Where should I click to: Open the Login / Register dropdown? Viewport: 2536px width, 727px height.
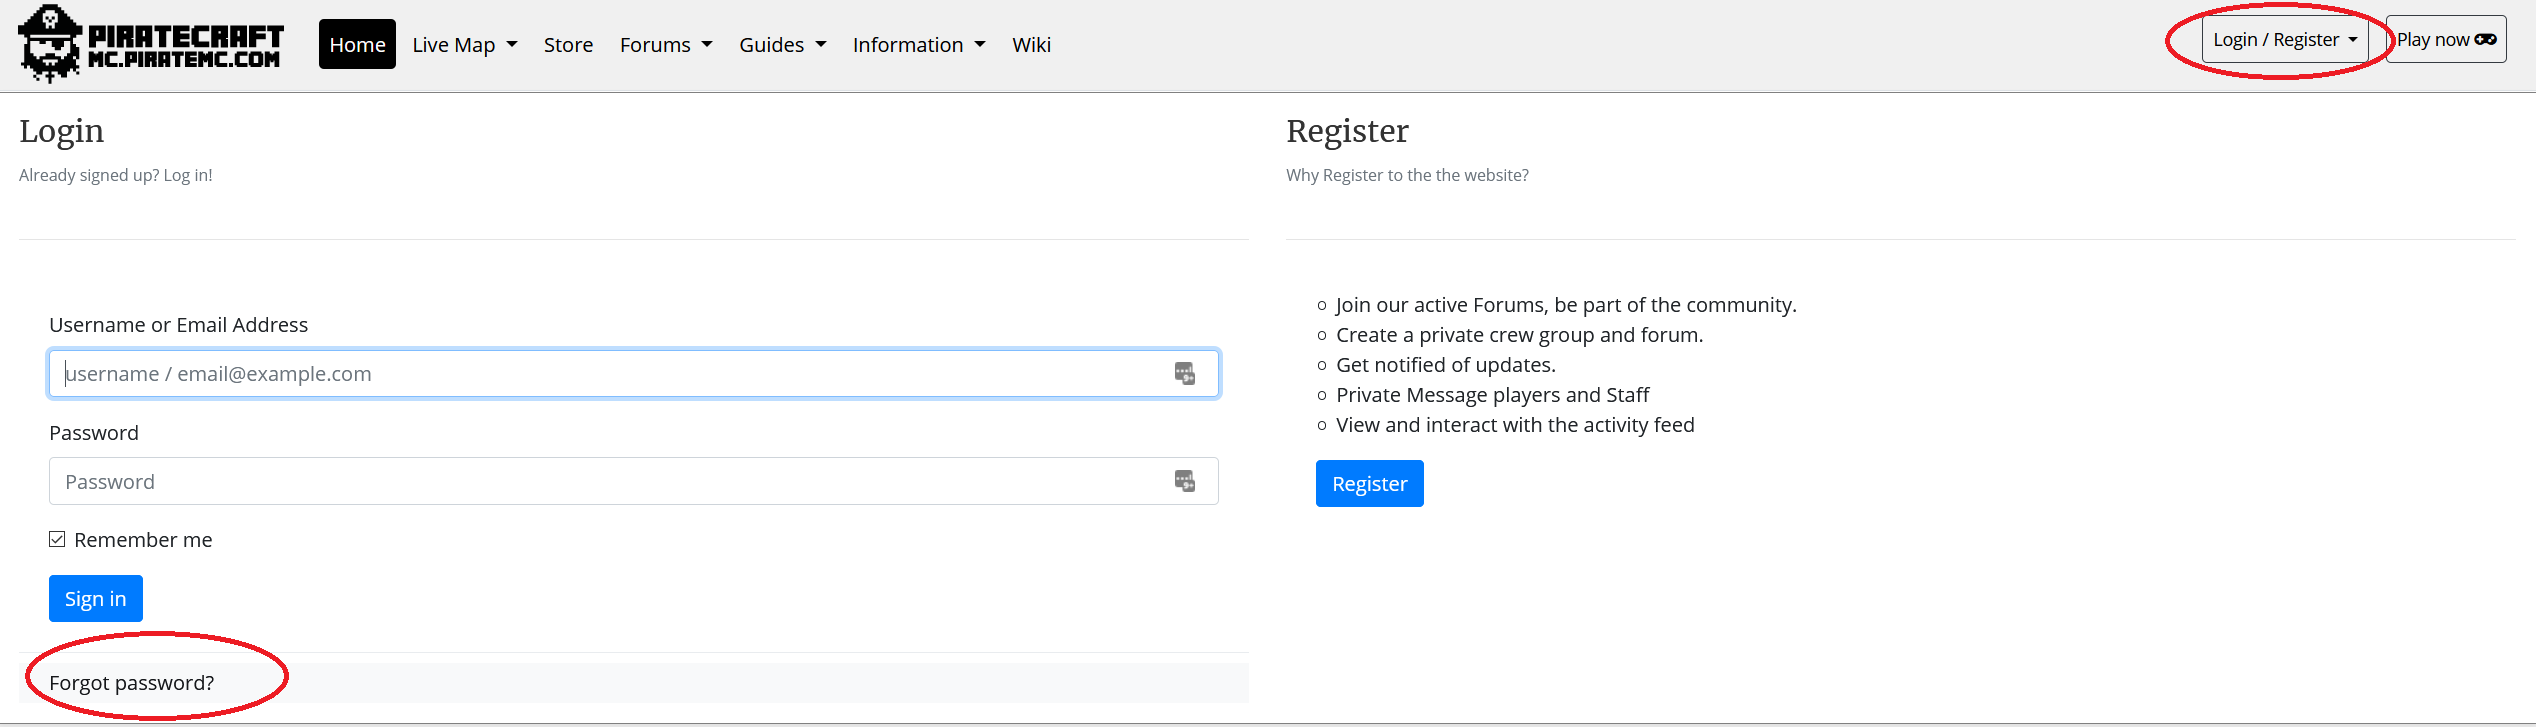click(2284, 40)
